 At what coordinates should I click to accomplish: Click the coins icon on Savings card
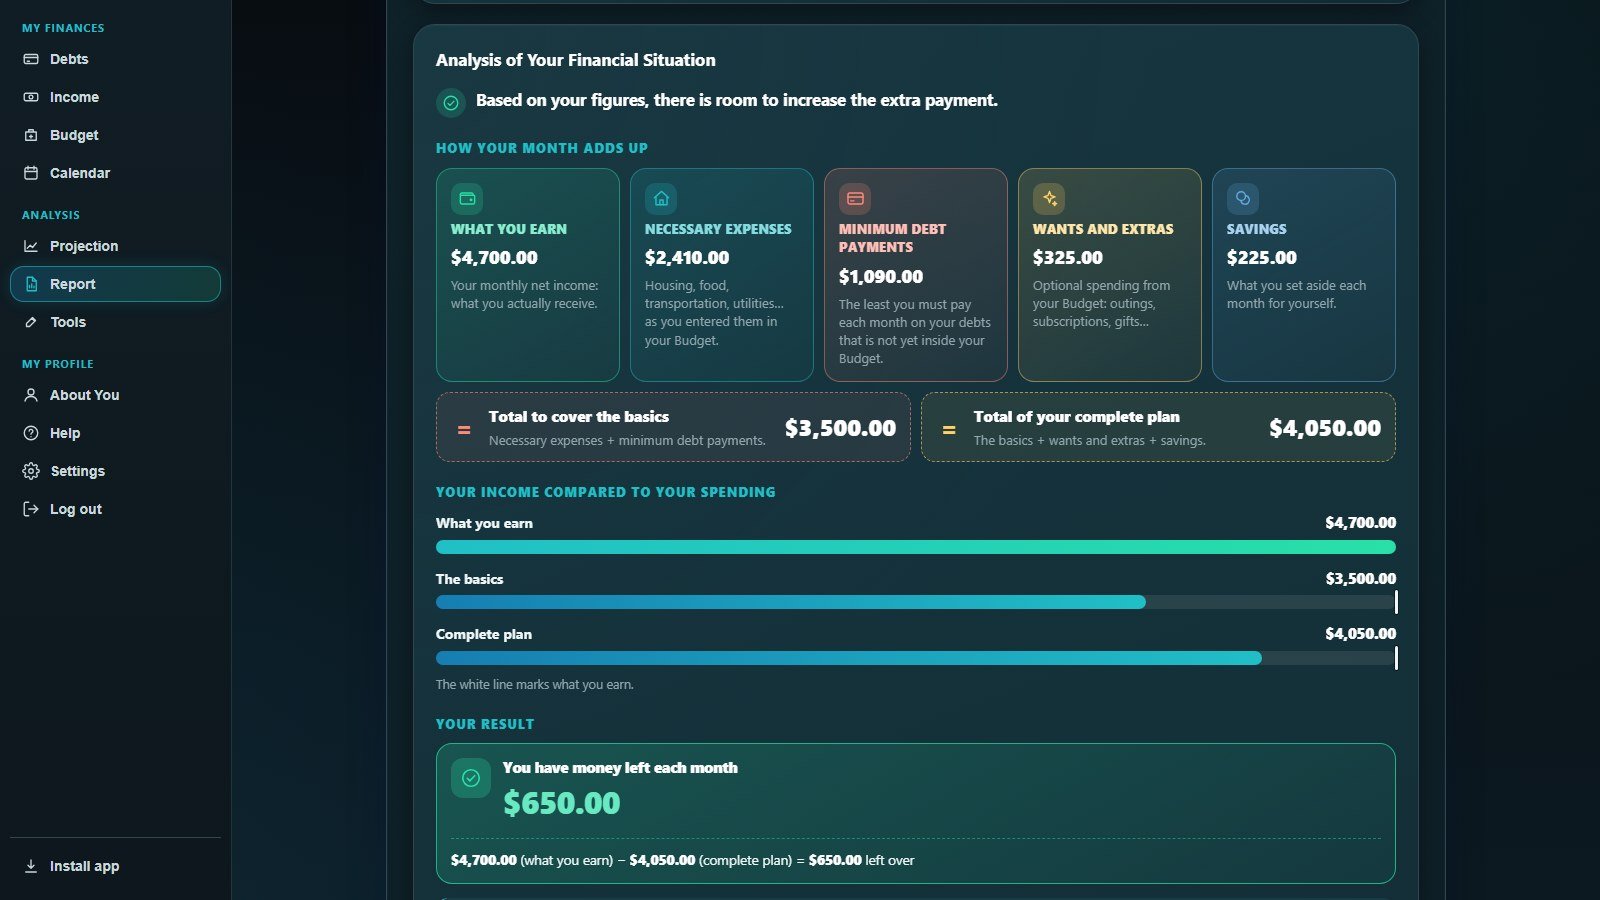tap(1243, 198)
